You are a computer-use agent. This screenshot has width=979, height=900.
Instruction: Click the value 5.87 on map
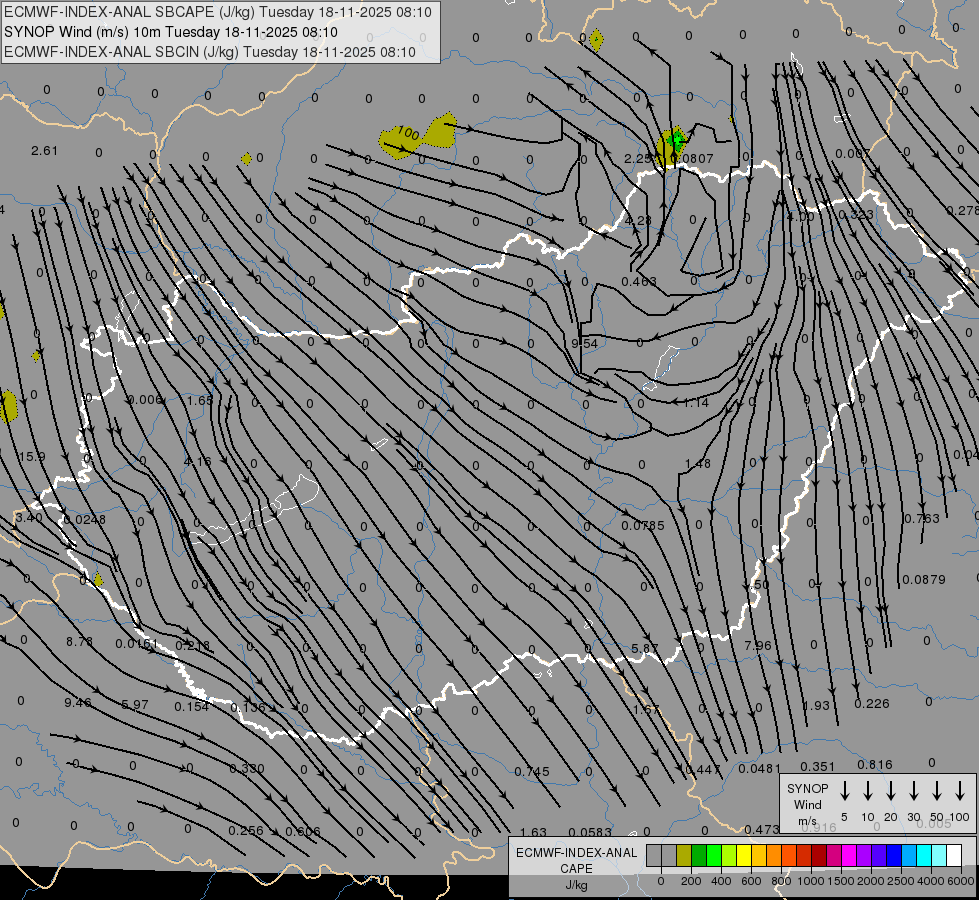tap(644, 648)
